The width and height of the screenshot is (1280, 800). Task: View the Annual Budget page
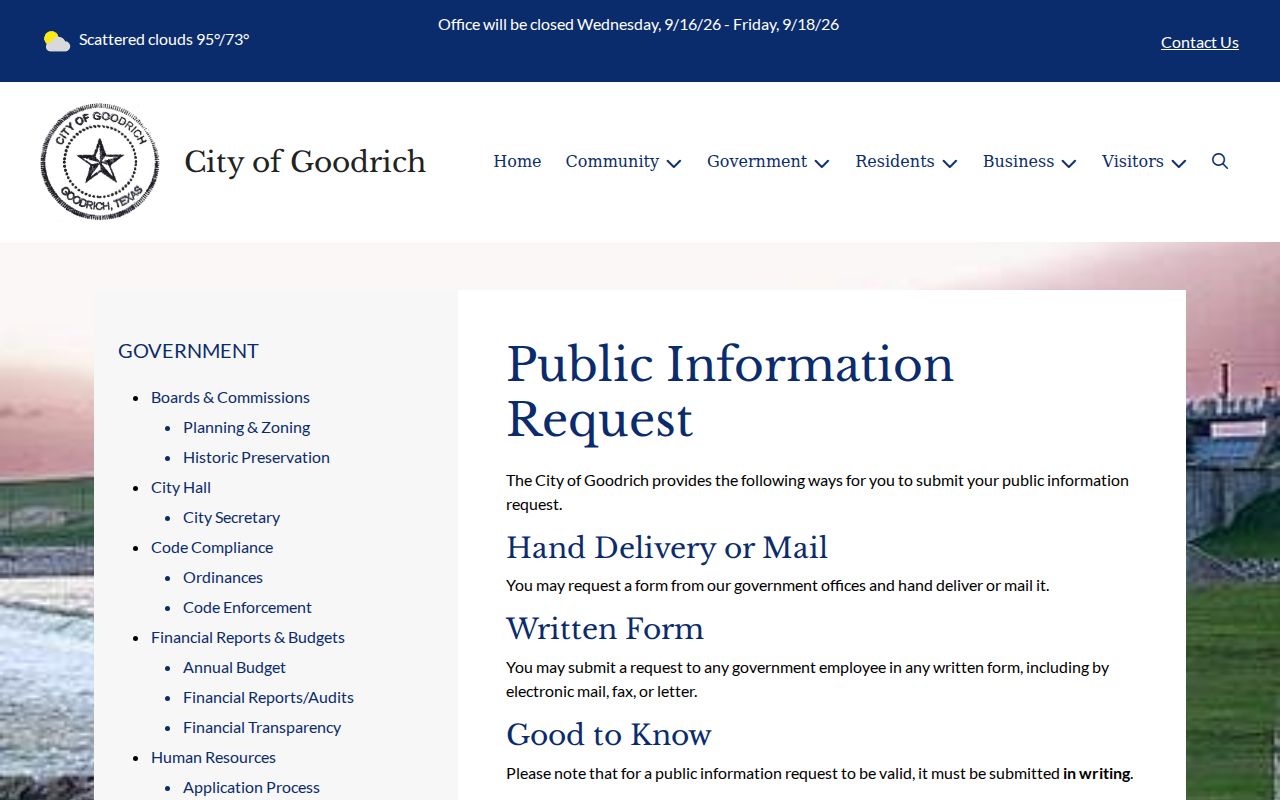click(234, 667)
